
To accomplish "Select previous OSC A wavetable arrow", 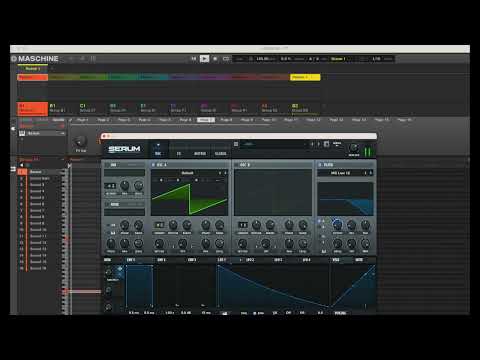I will (220, 173).
